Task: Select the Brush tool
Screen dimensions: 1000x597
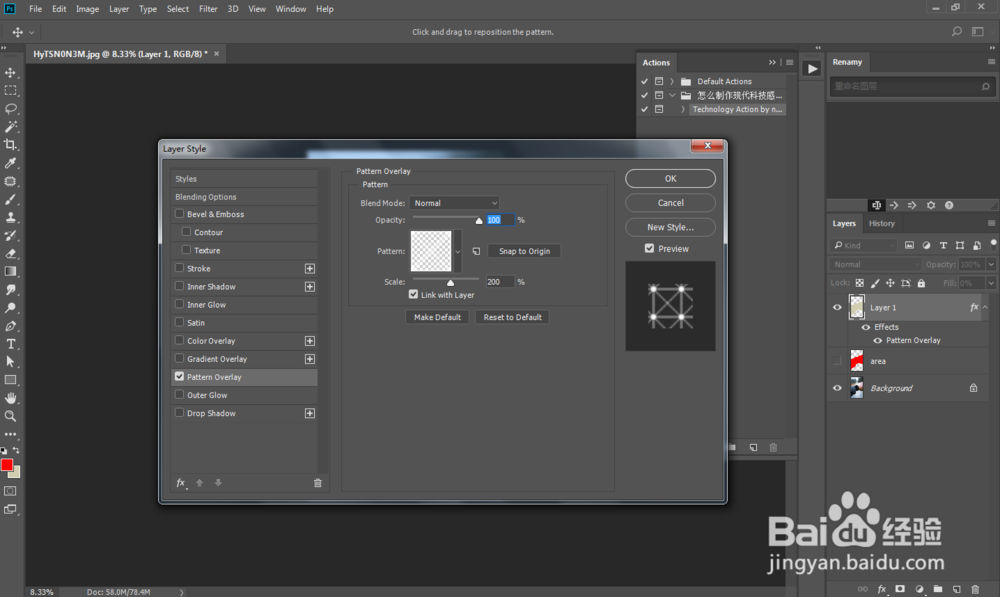Action: tap(10, 200)
